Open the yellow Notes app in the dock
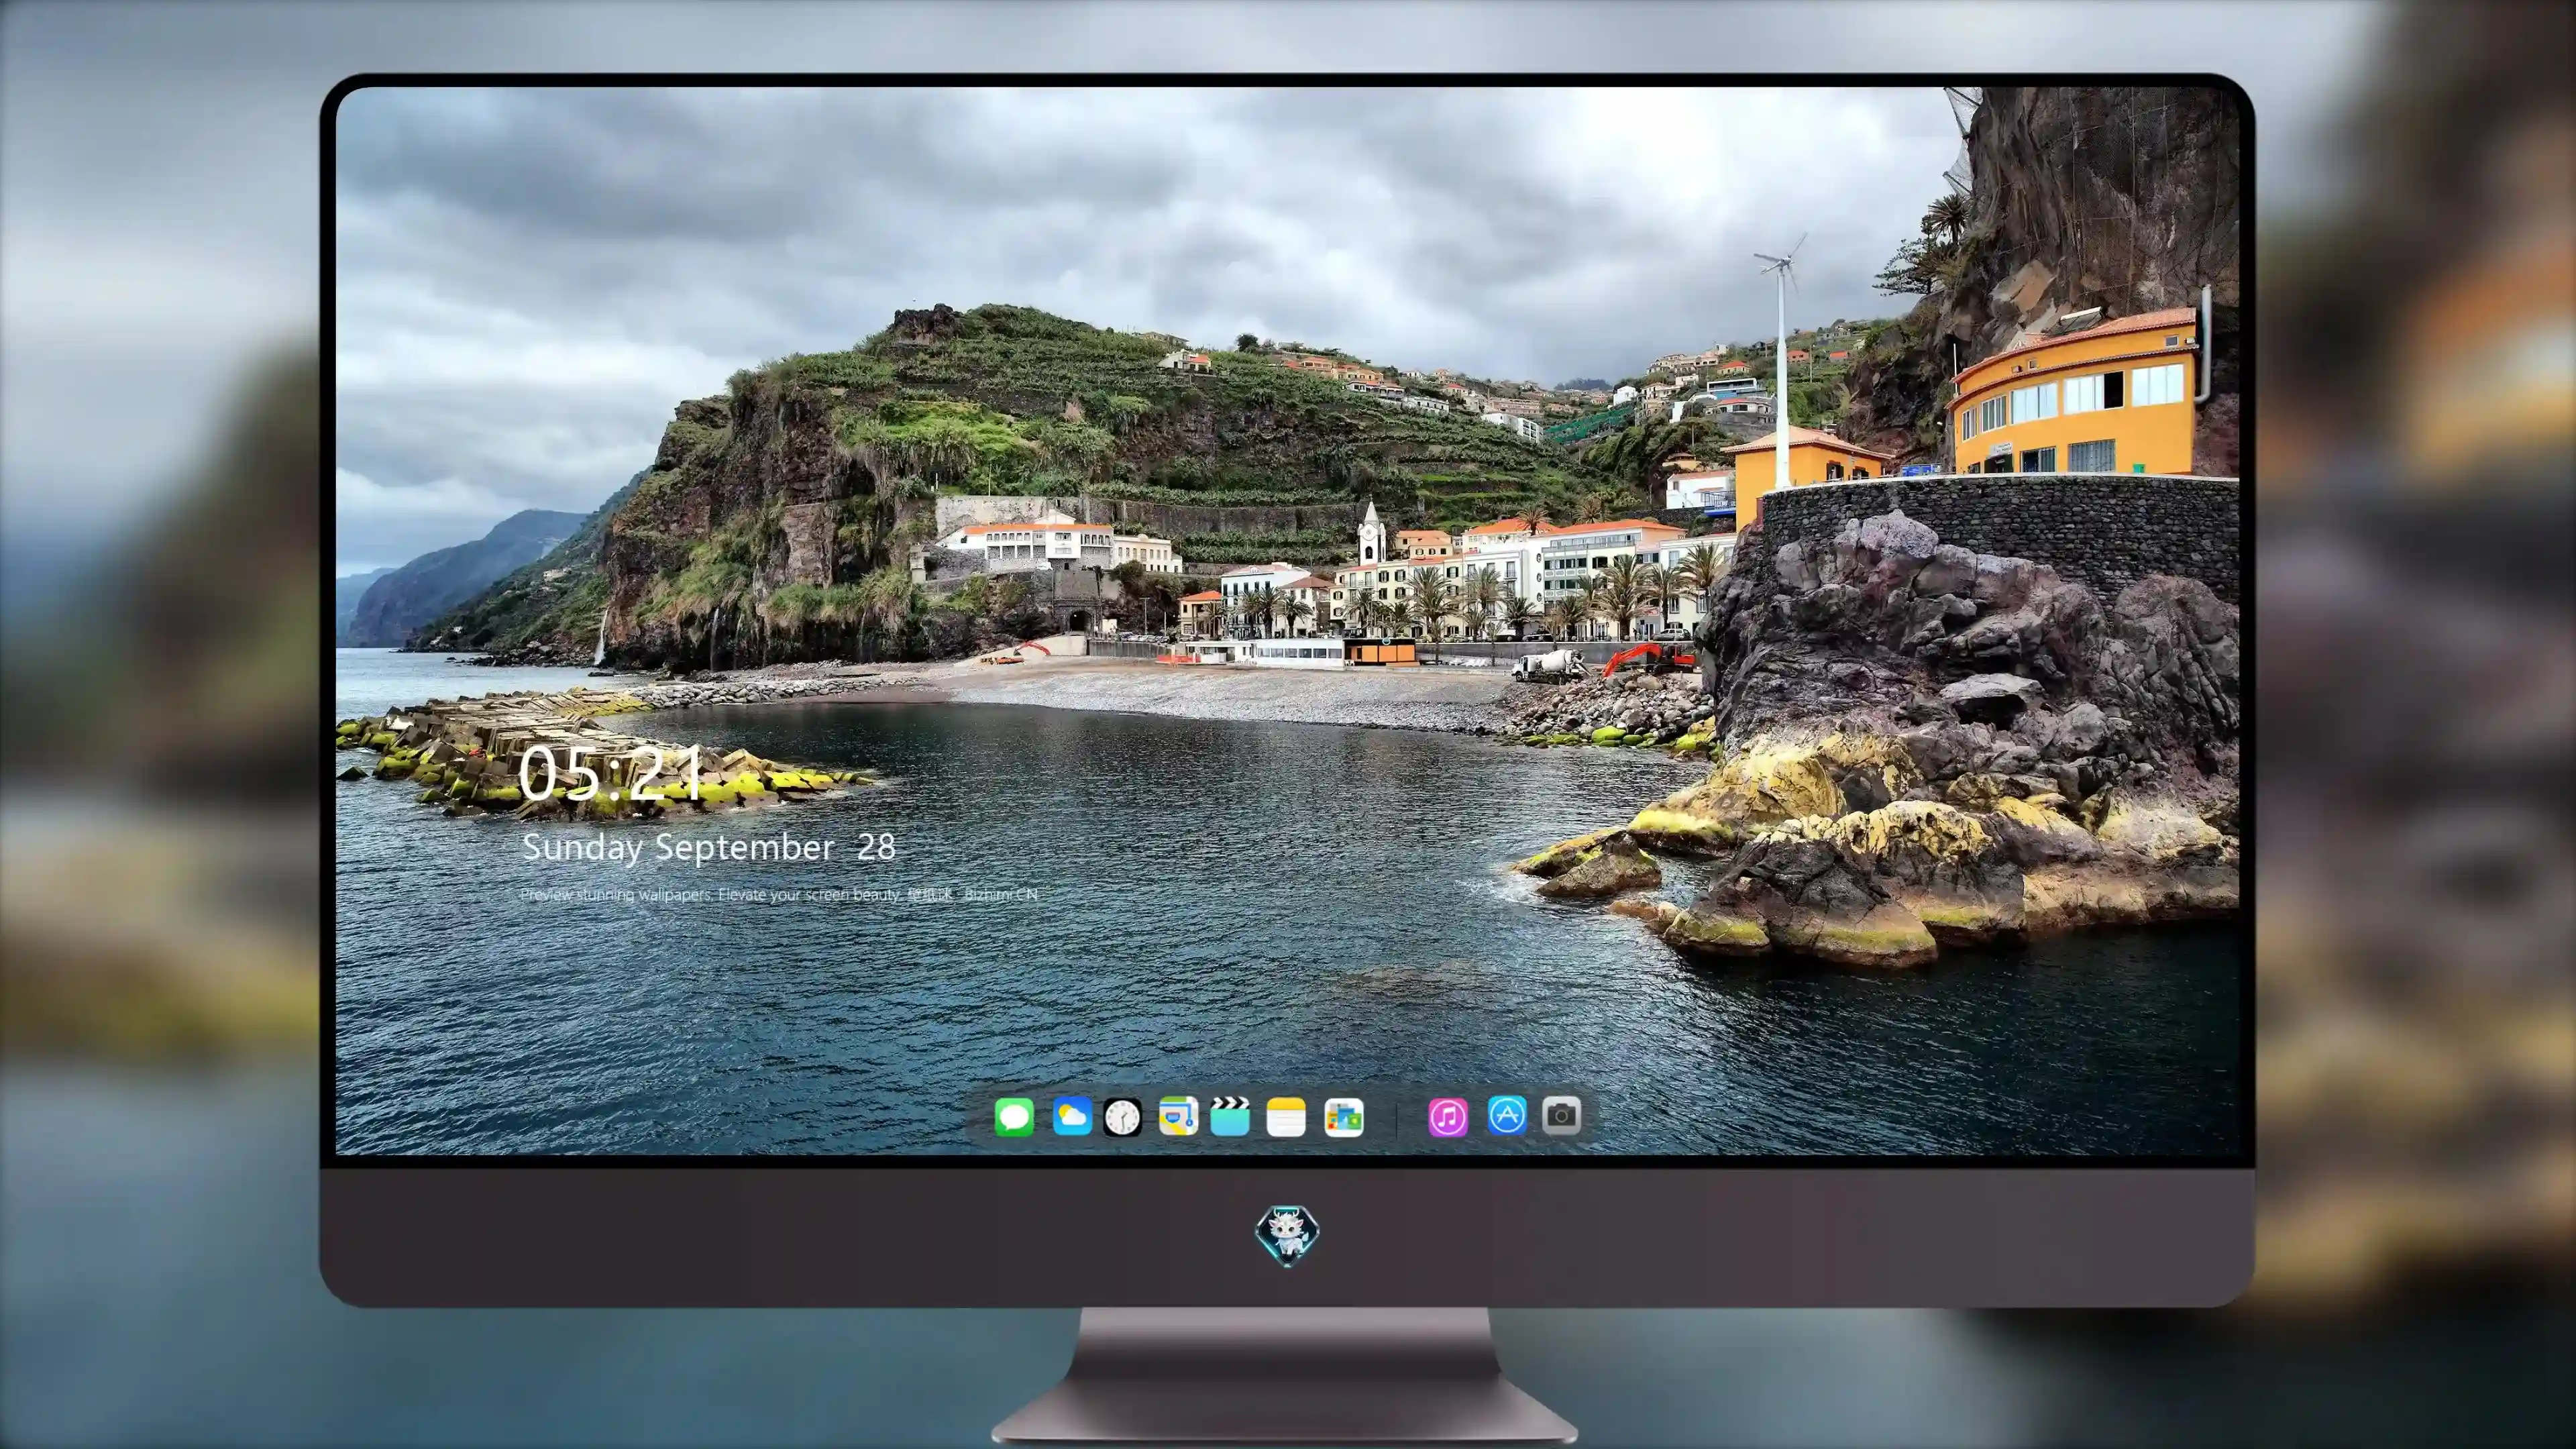Image resolution: width=2576 pixels, height=1449 pixels. tap(1286, 1117)
